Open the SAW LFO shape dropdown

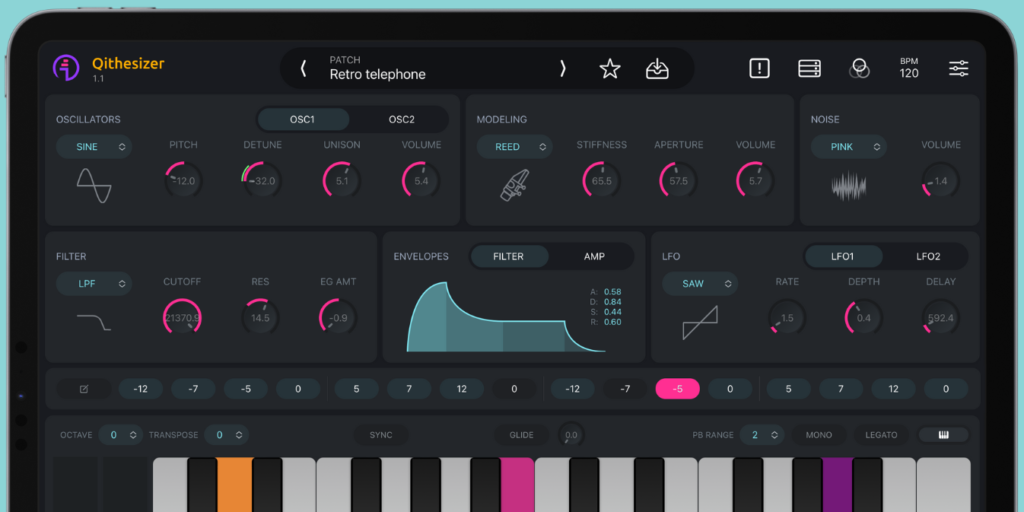pyautogui.click(x=700, y=284)
